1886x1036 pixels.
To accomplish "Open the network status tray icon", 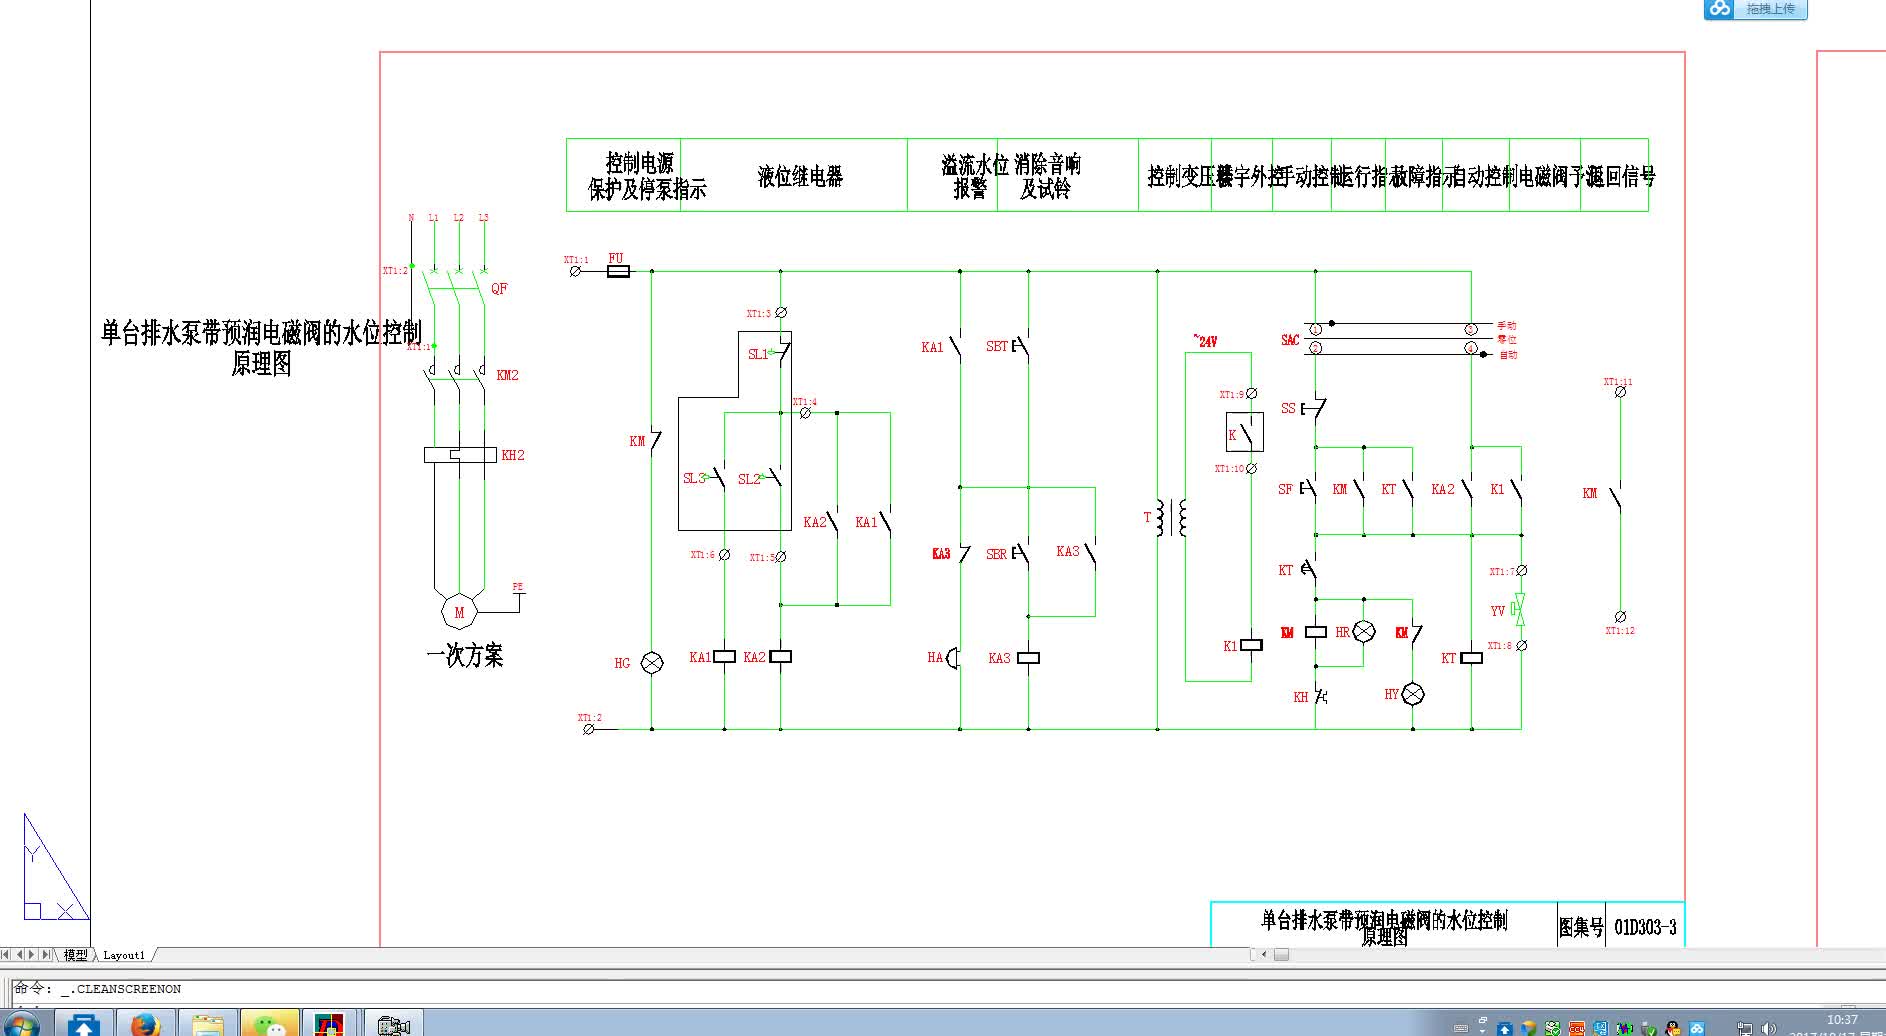I will point(1744,1029).
